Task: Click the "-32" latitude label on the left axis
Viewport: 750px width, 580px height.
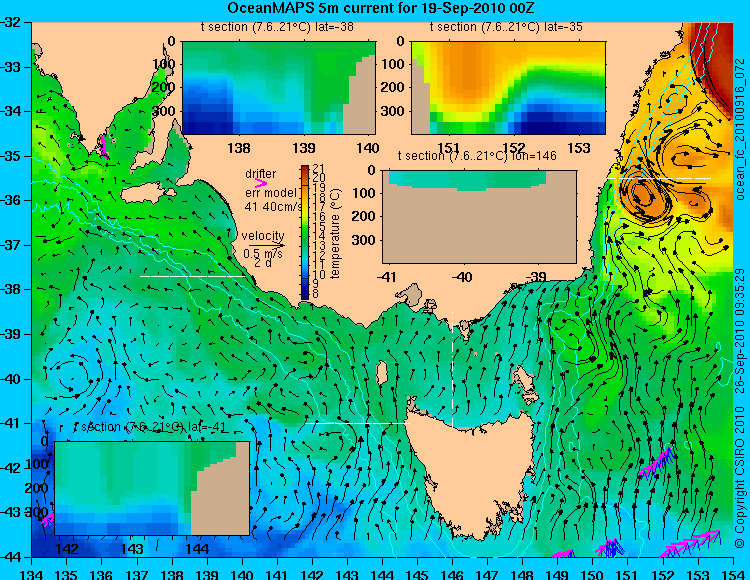Action: [x=11, y=22]
